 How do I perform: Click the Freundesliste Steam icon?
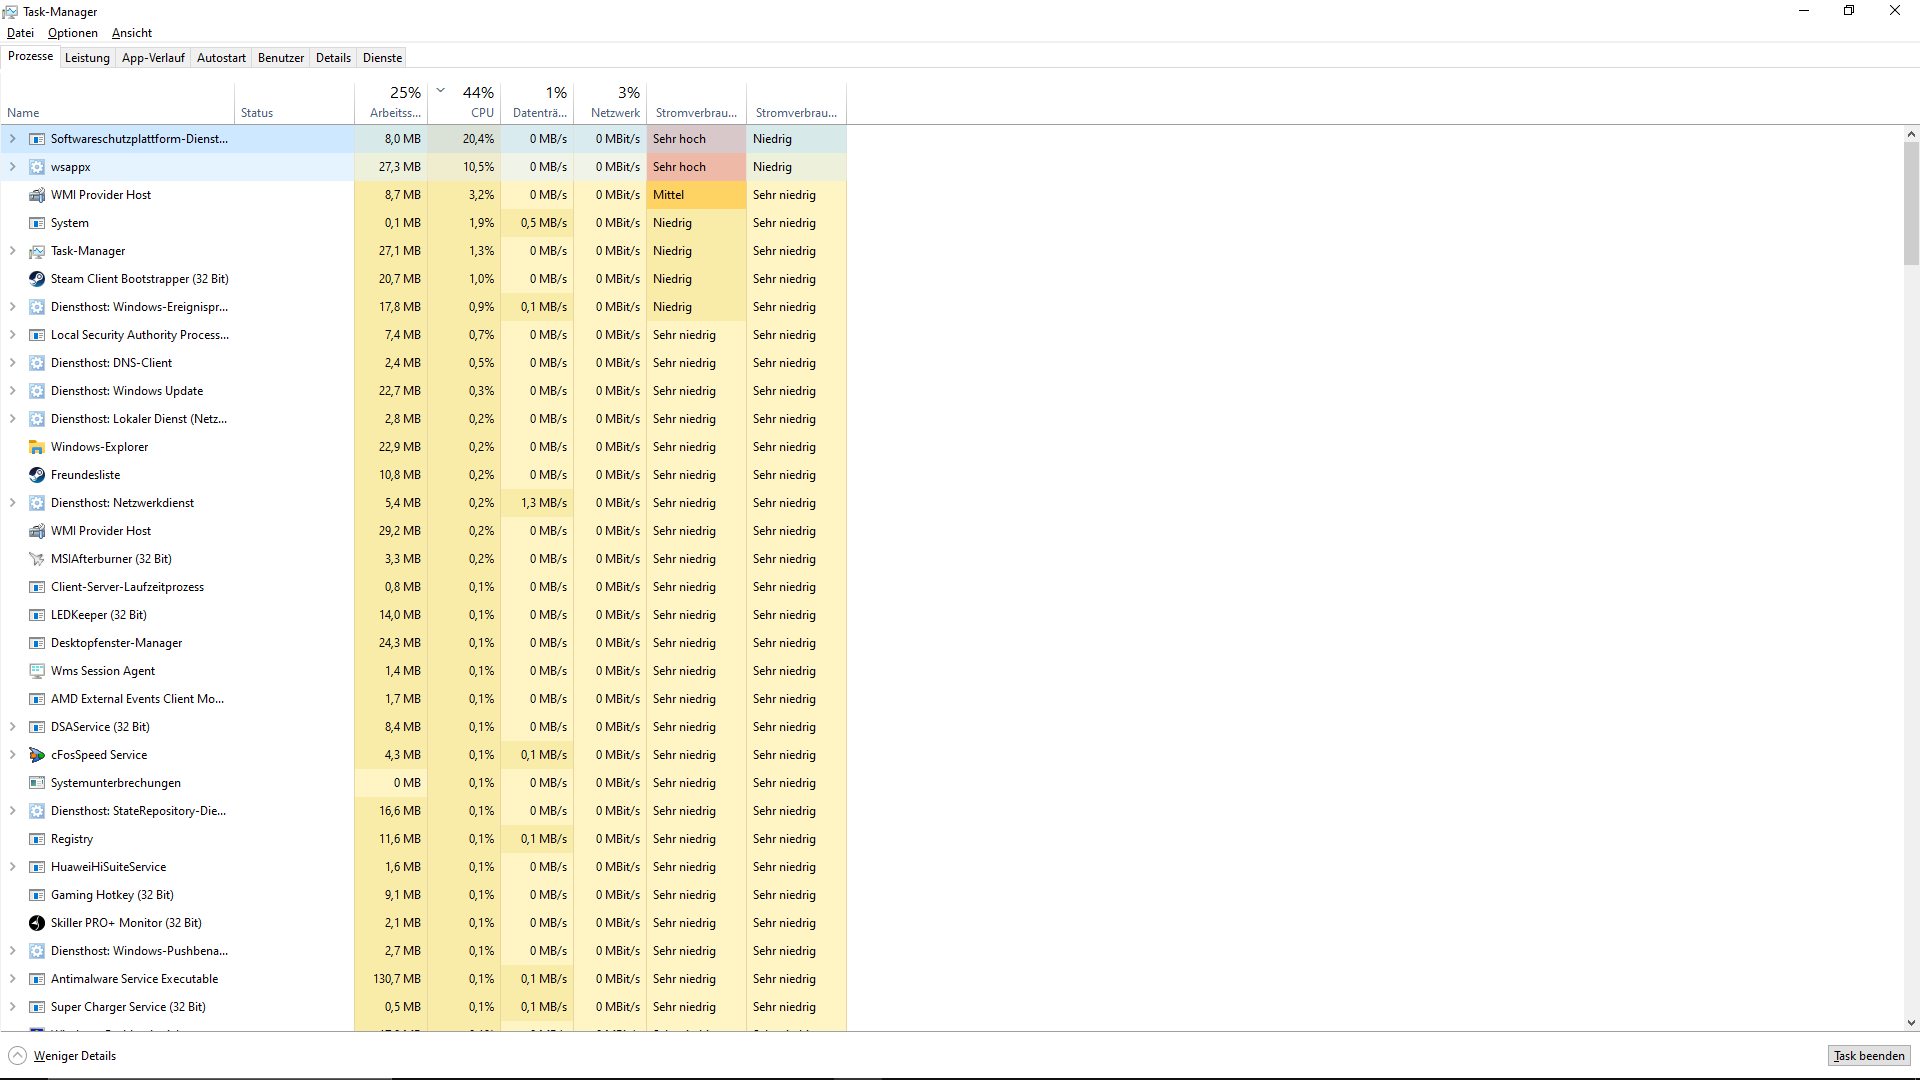point(37,475)
